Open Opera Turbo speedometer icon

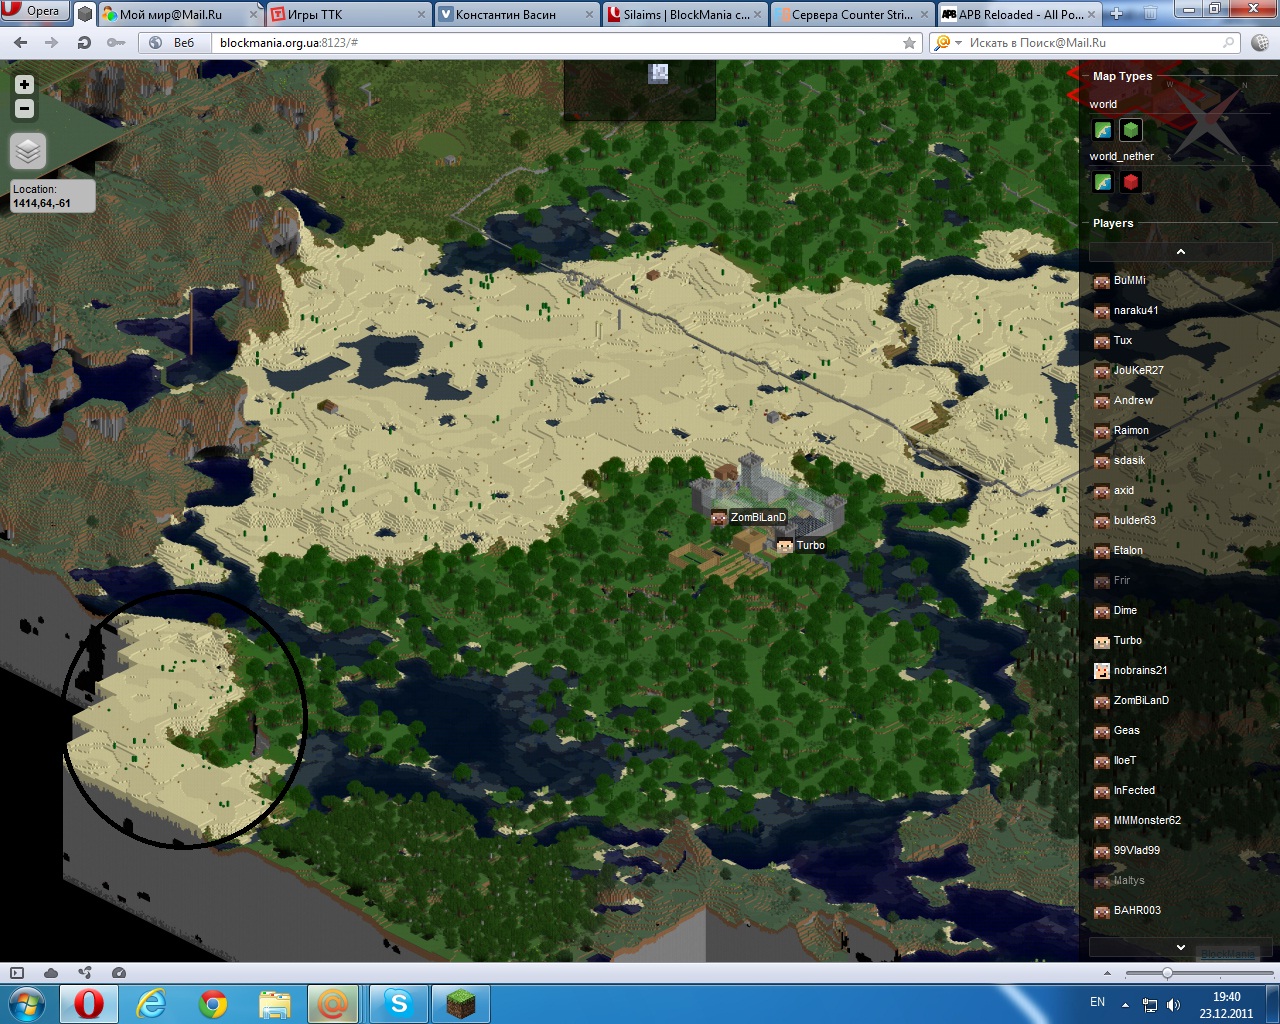(119, 973)
